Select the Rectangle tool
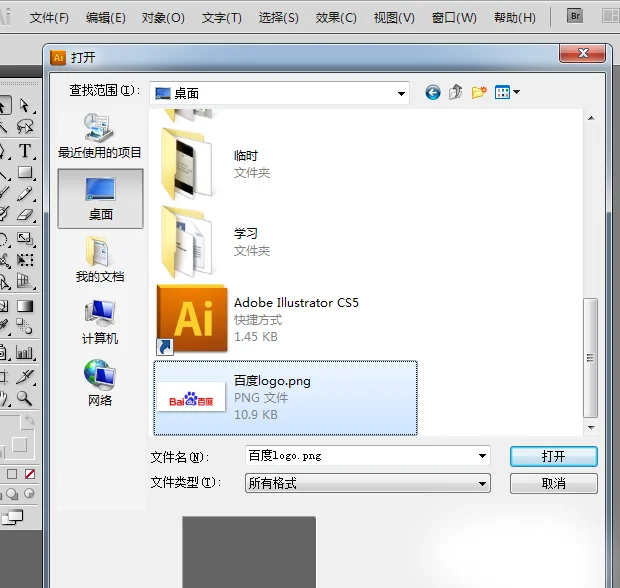Image resolution: width=620 pixels, height=588 pixels. (x=25, y=172)
